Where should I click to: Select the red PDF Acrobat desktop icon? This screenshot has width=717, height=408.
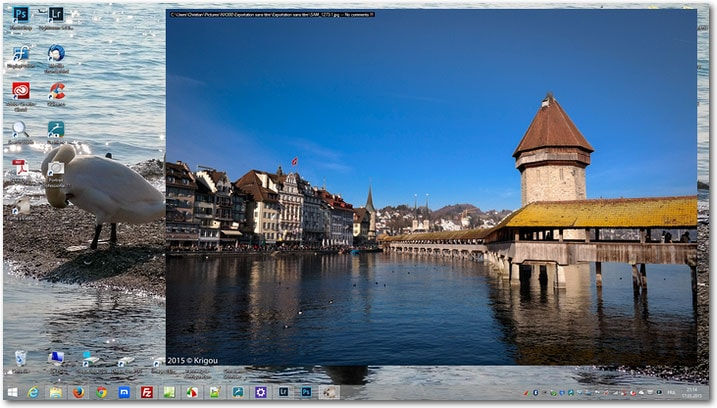(20, 168)
